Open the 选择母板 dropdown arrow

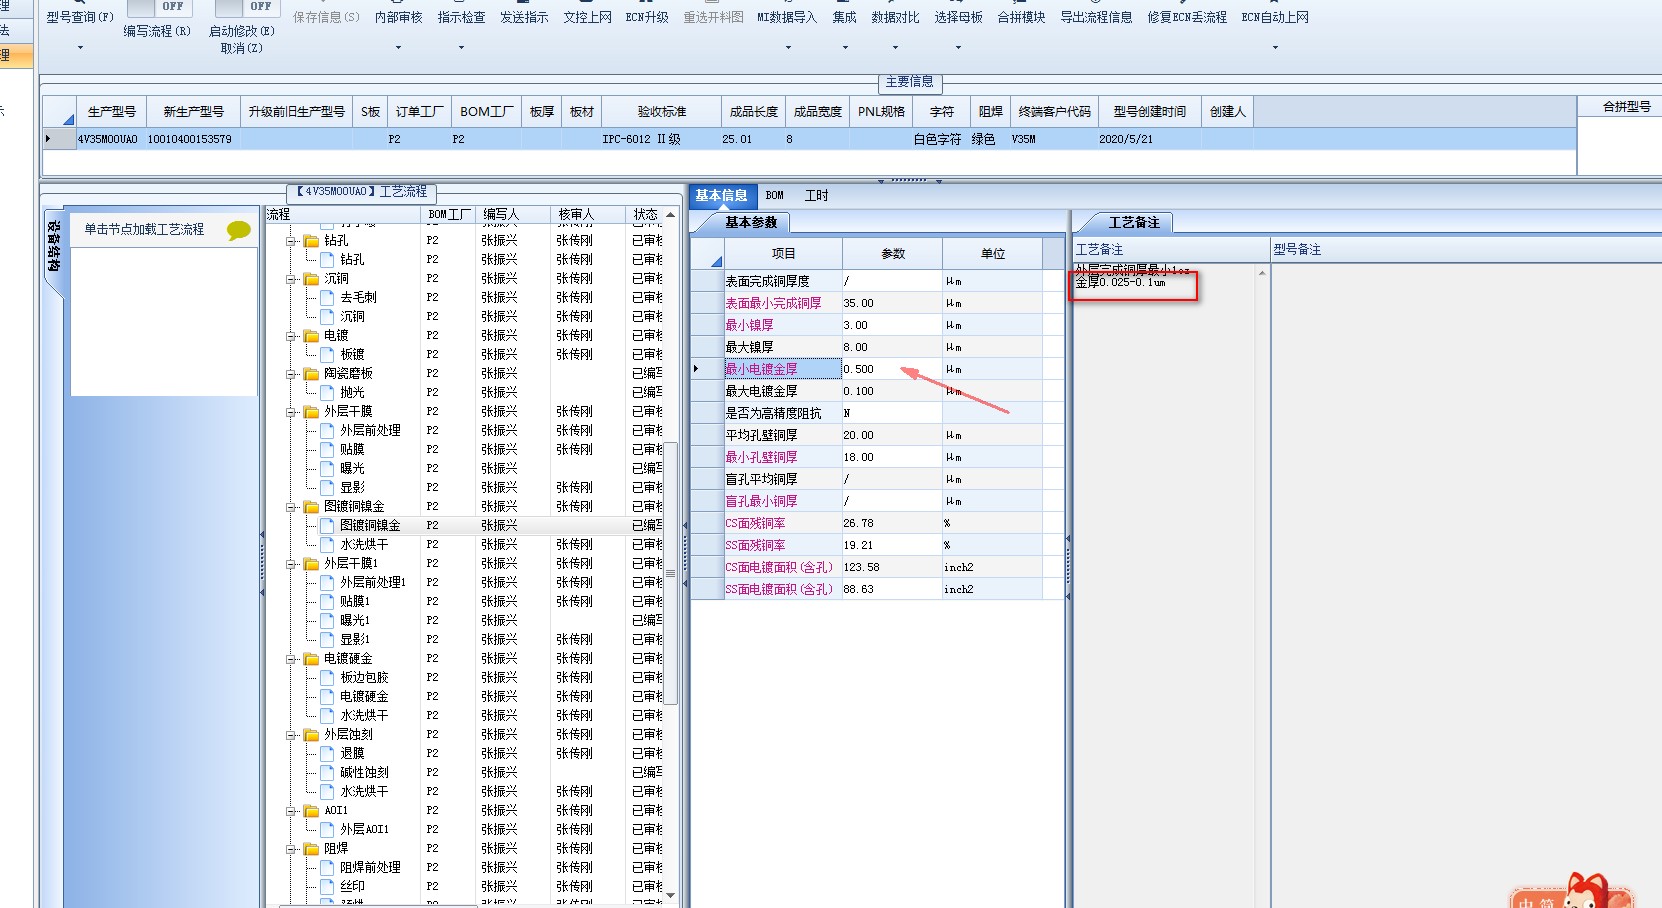pyautogui.click(x=958, y=47)
